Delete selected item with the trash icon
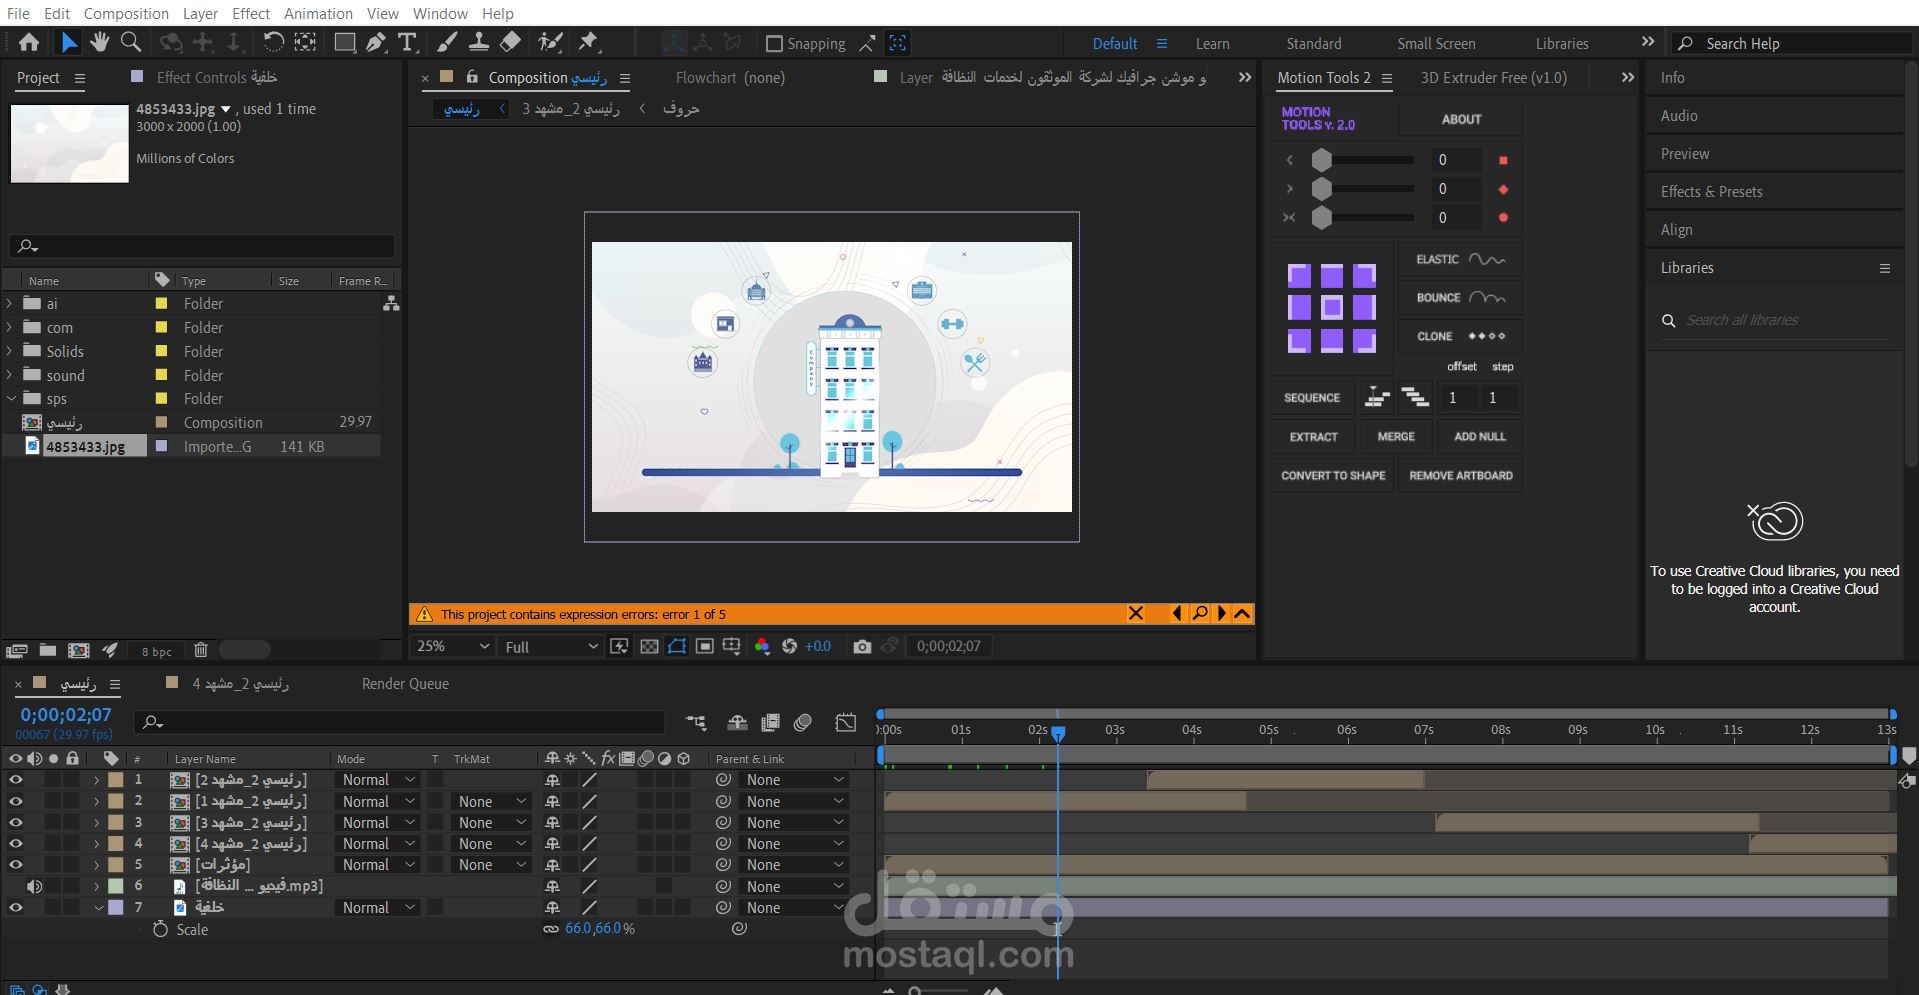Viewport: 1919px width, 995px height. click(x=200, y=650)
